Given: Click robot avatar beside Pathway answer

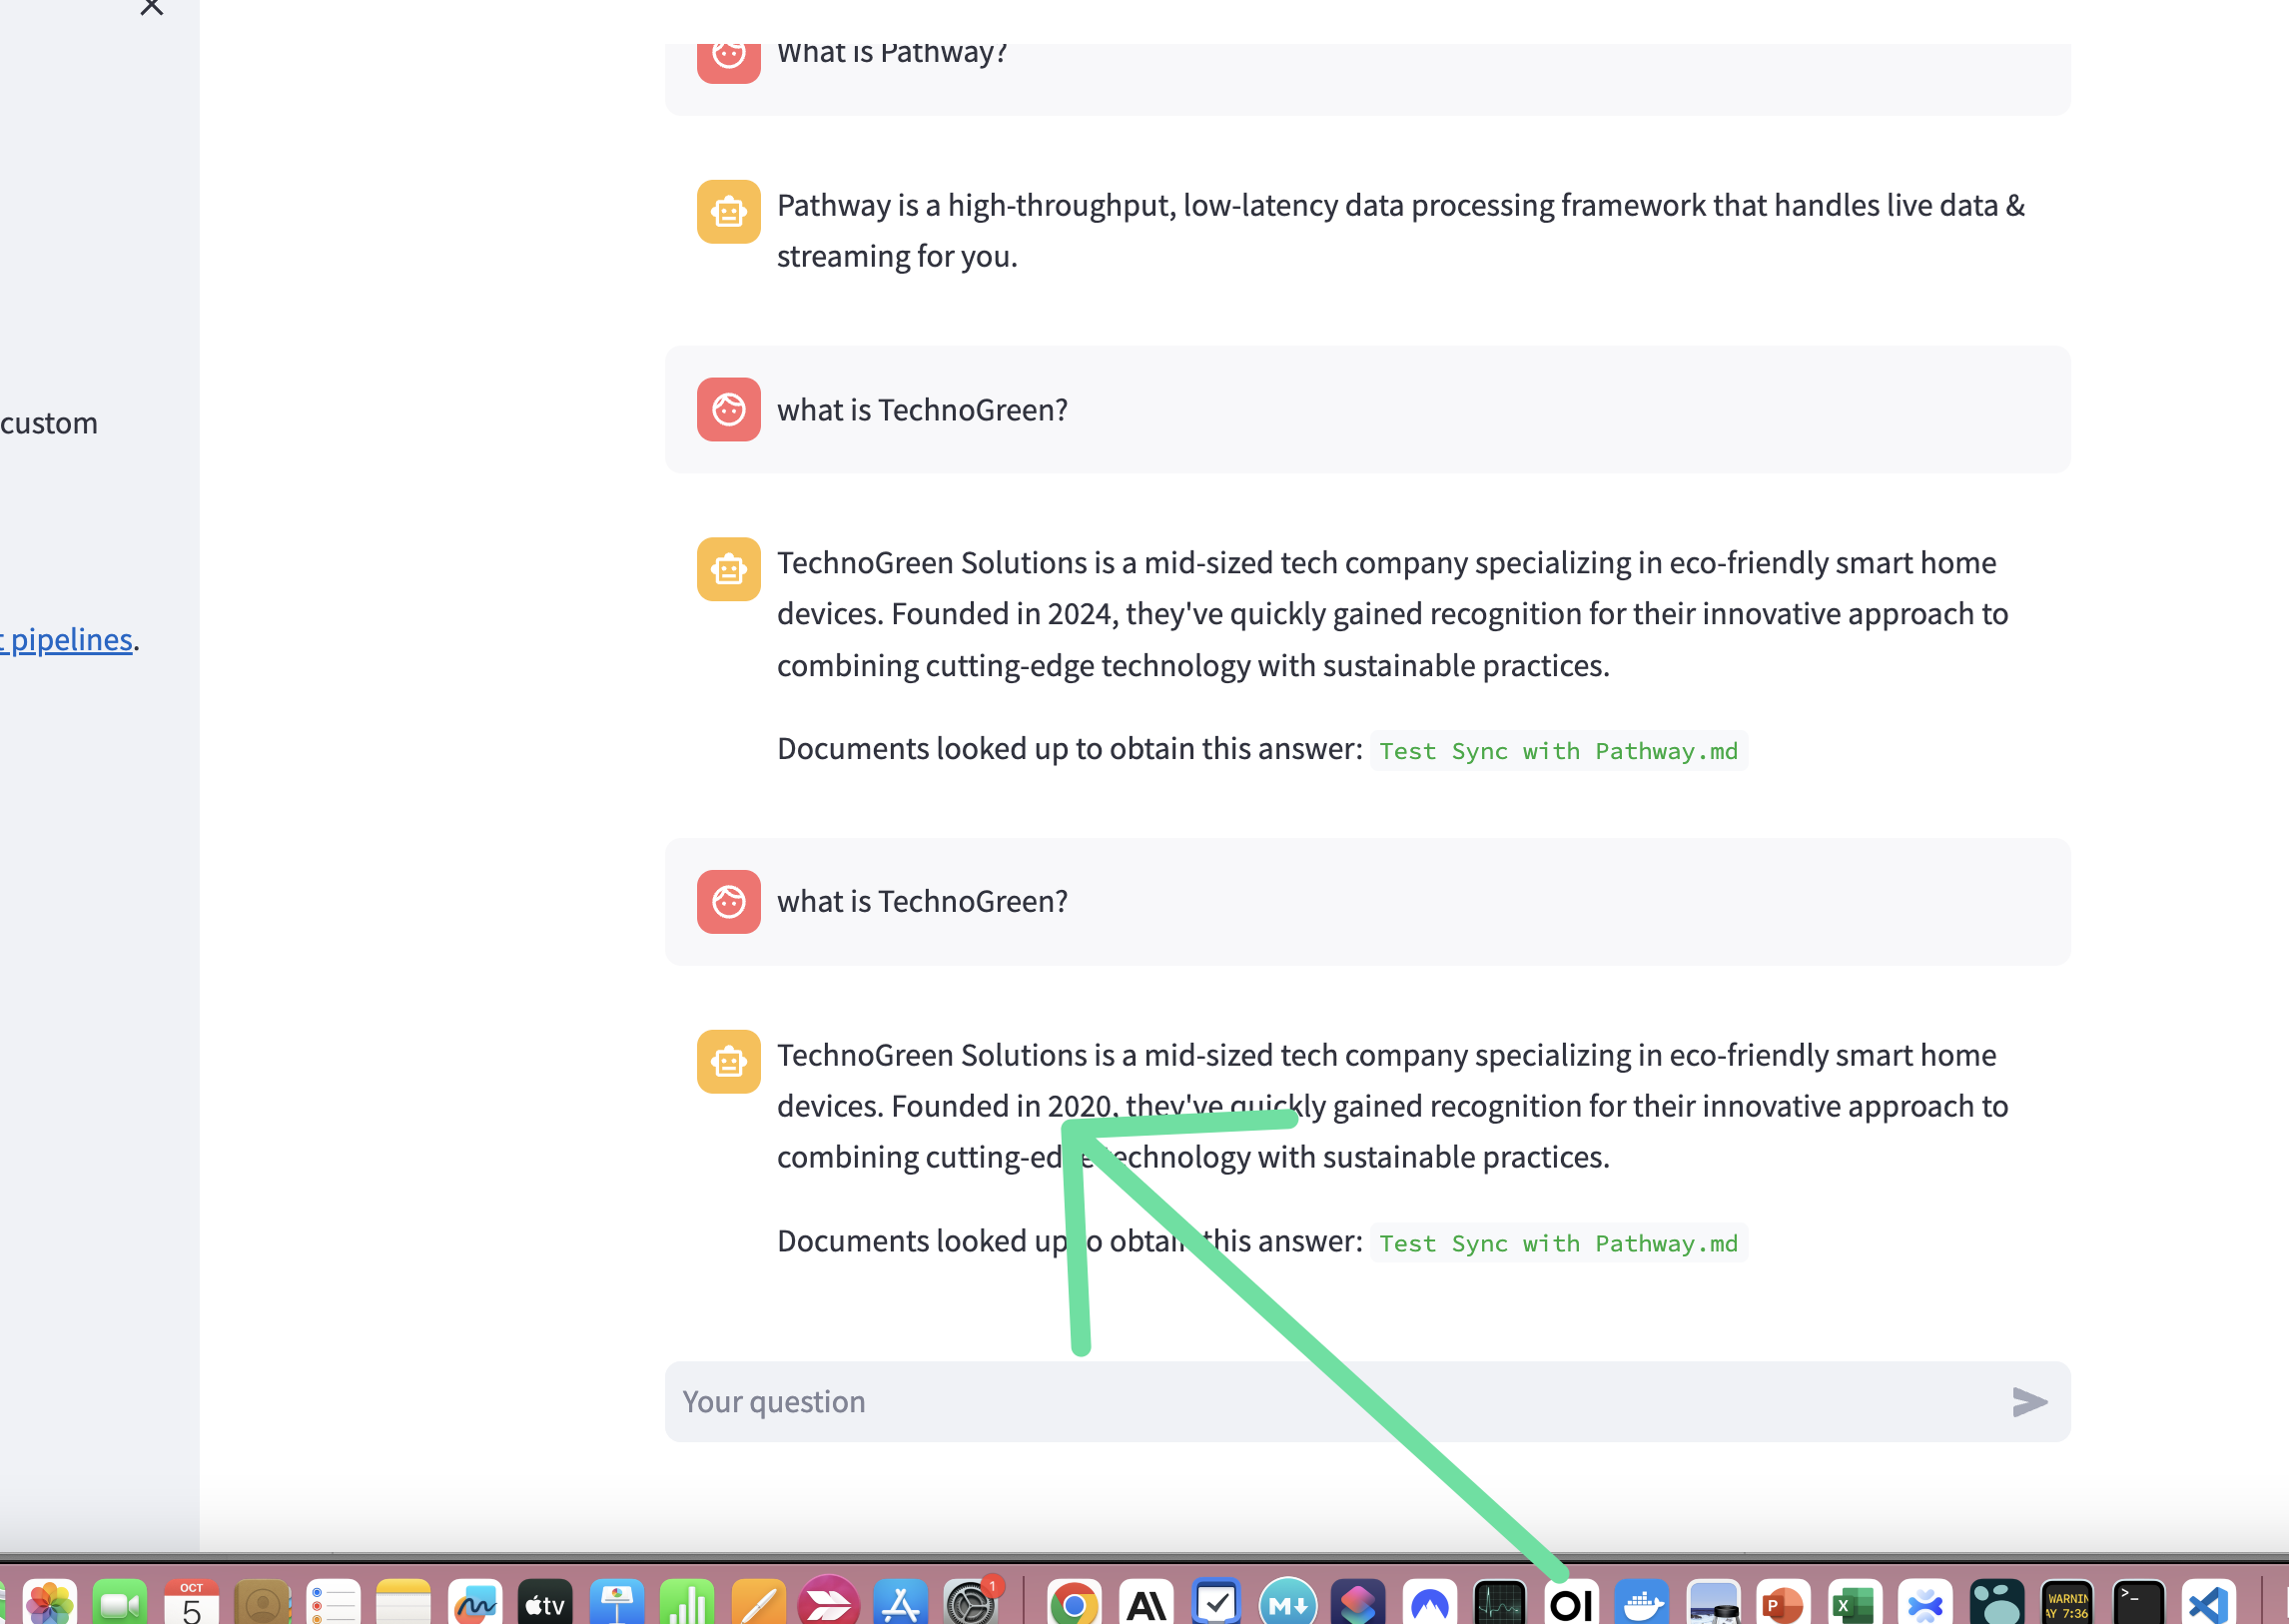Looking at the screenshot, I should click(x=728, y=212).
